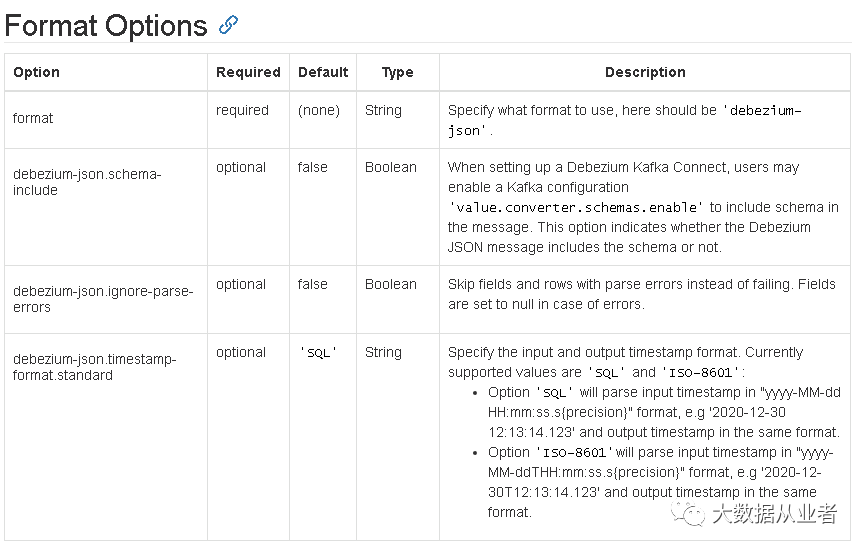Click the anchor link icon beside Format Options

tap(228, 25)
